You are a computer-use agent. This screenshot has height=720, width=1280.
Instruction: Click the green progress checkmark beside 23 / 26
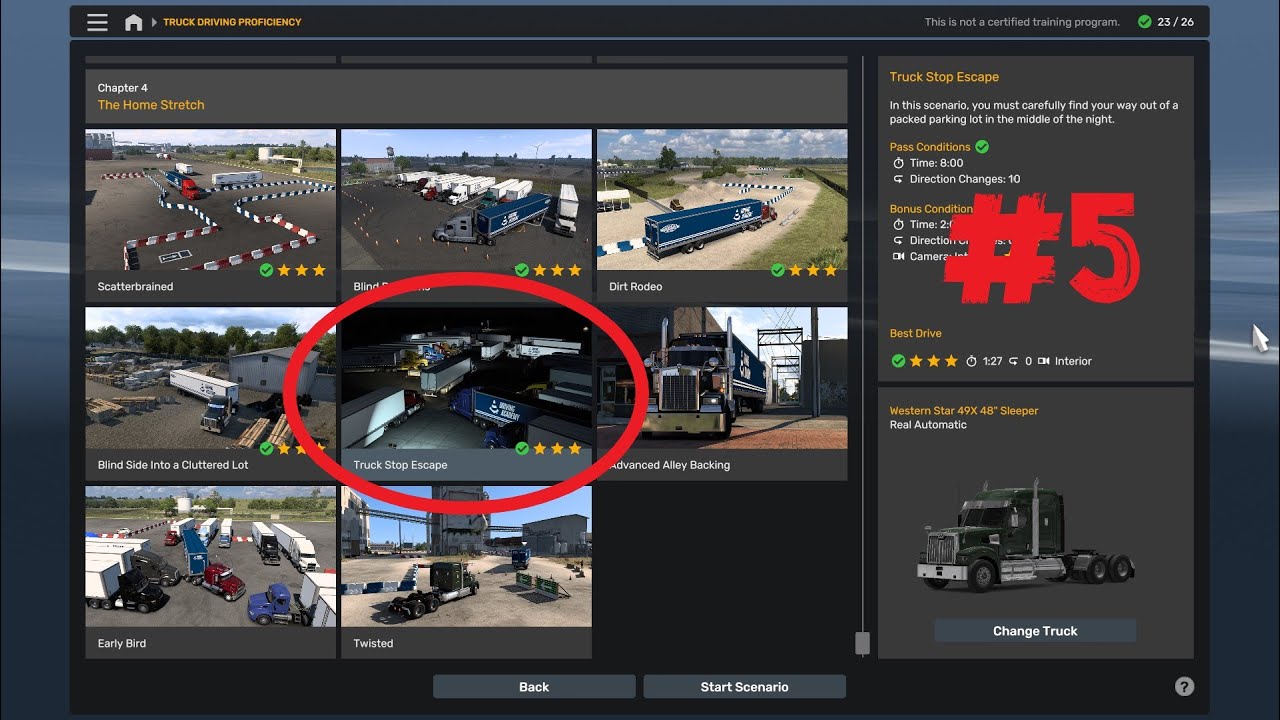1144,22
